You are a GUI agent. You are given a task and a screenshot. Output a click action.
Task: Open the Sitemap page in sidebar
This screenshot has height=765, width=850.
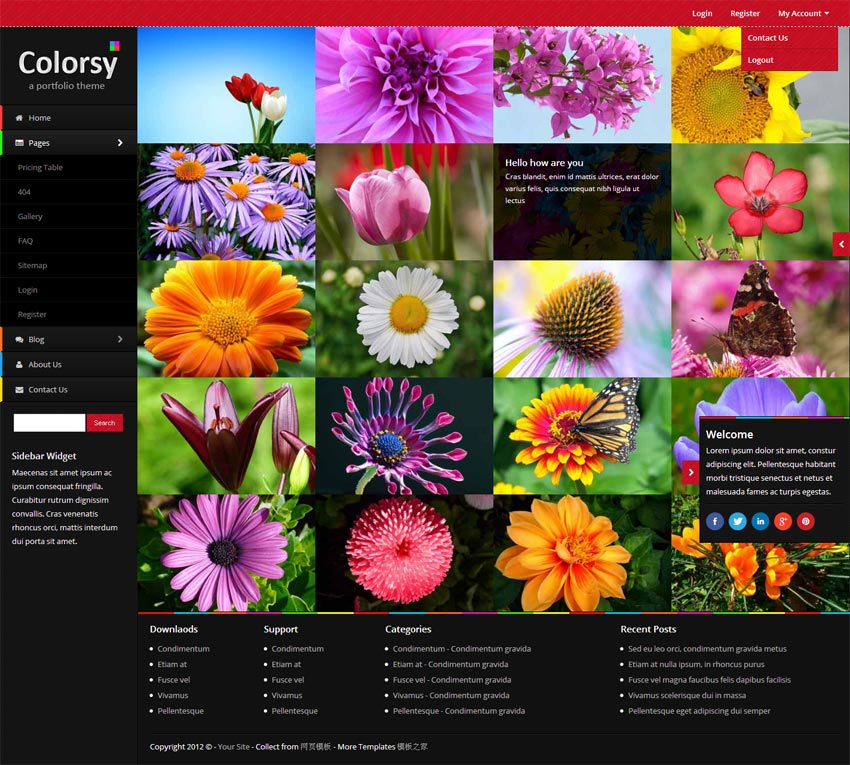pyautogui.click(x=32, y=265)
